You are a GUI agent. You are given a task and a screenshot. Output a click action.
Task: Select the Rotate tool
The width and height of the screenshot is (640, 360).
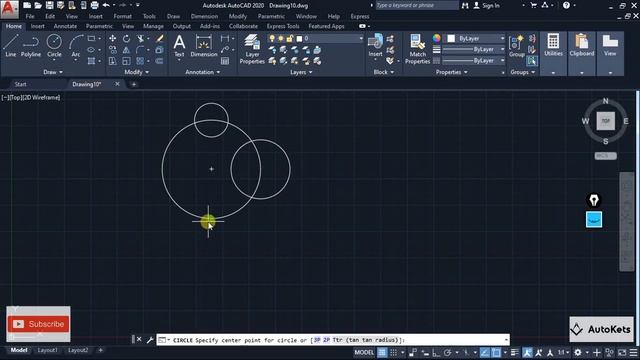click(127, 38)
